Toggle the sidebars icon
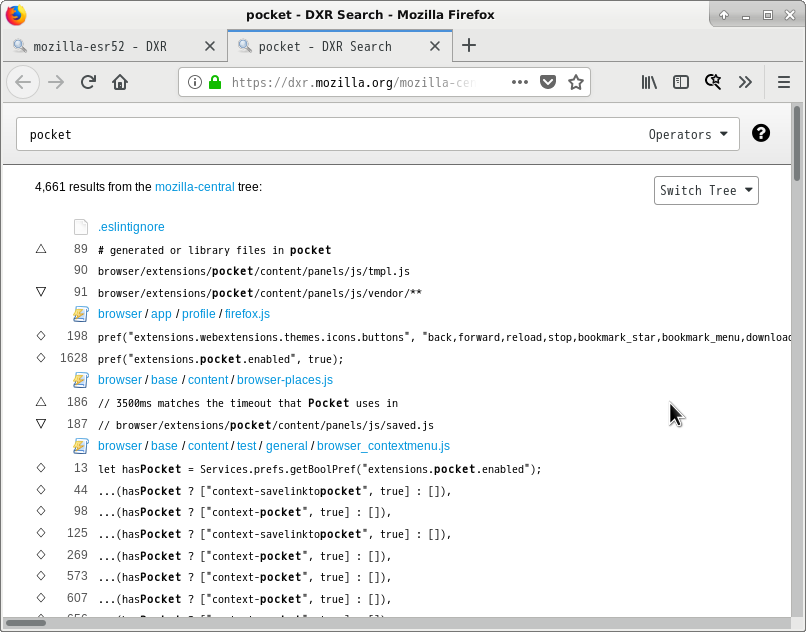 [x=681, y=82]
